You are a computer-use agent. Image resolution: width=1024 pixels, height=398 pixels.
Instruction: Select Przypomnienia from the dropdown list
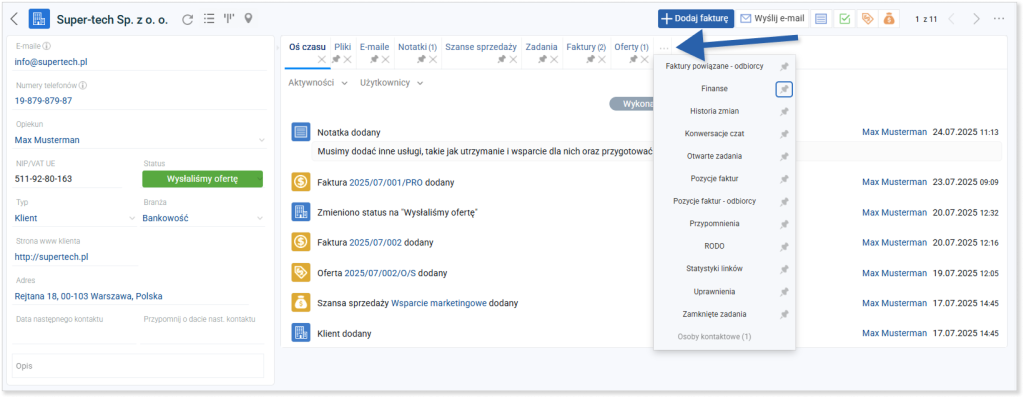[x=714, y=224]
